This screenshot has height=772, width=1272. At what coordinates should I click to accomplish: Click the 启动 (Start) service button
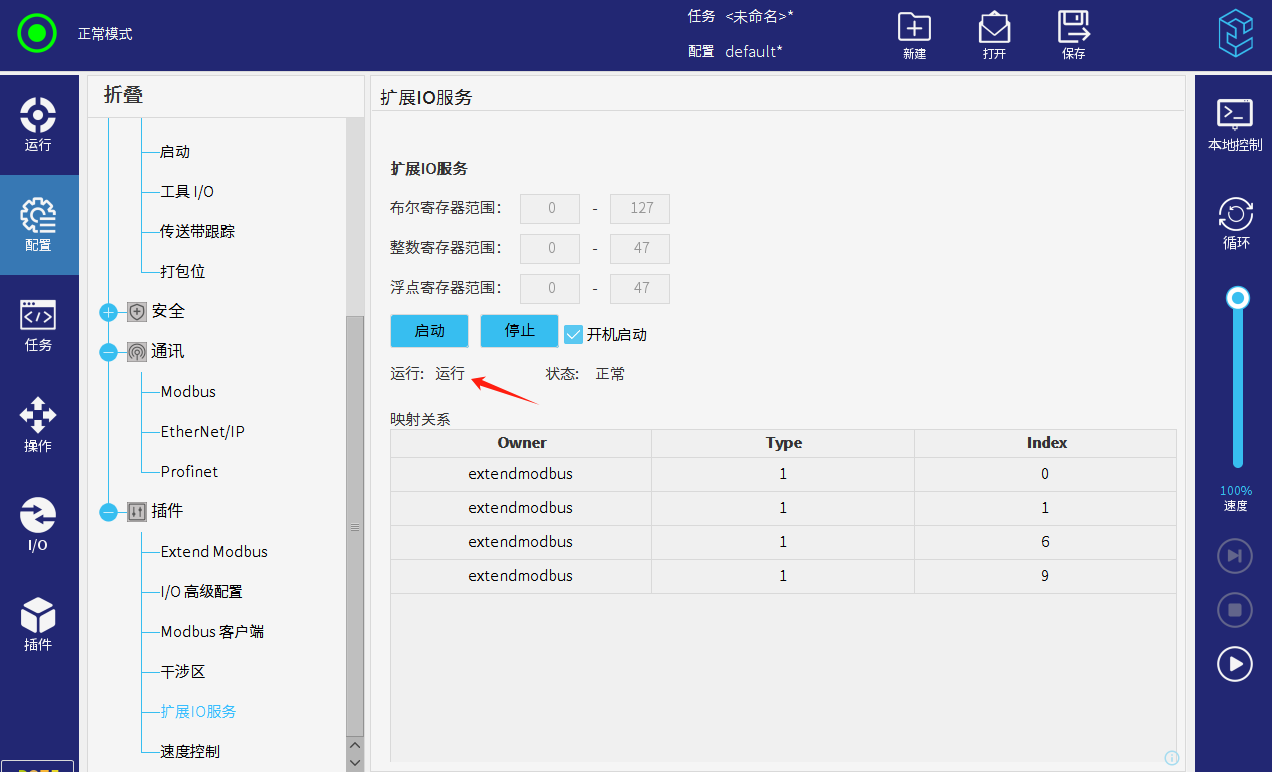pos(429,331)
